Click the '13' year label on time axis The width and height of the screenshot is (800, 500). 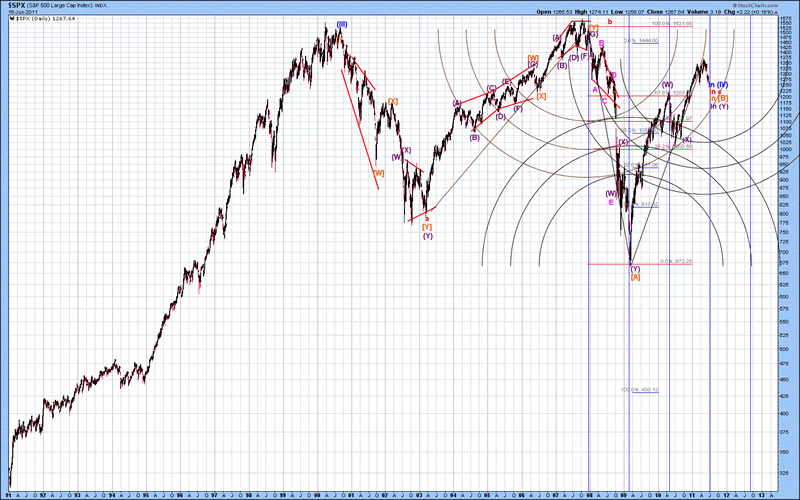point(762,494)
